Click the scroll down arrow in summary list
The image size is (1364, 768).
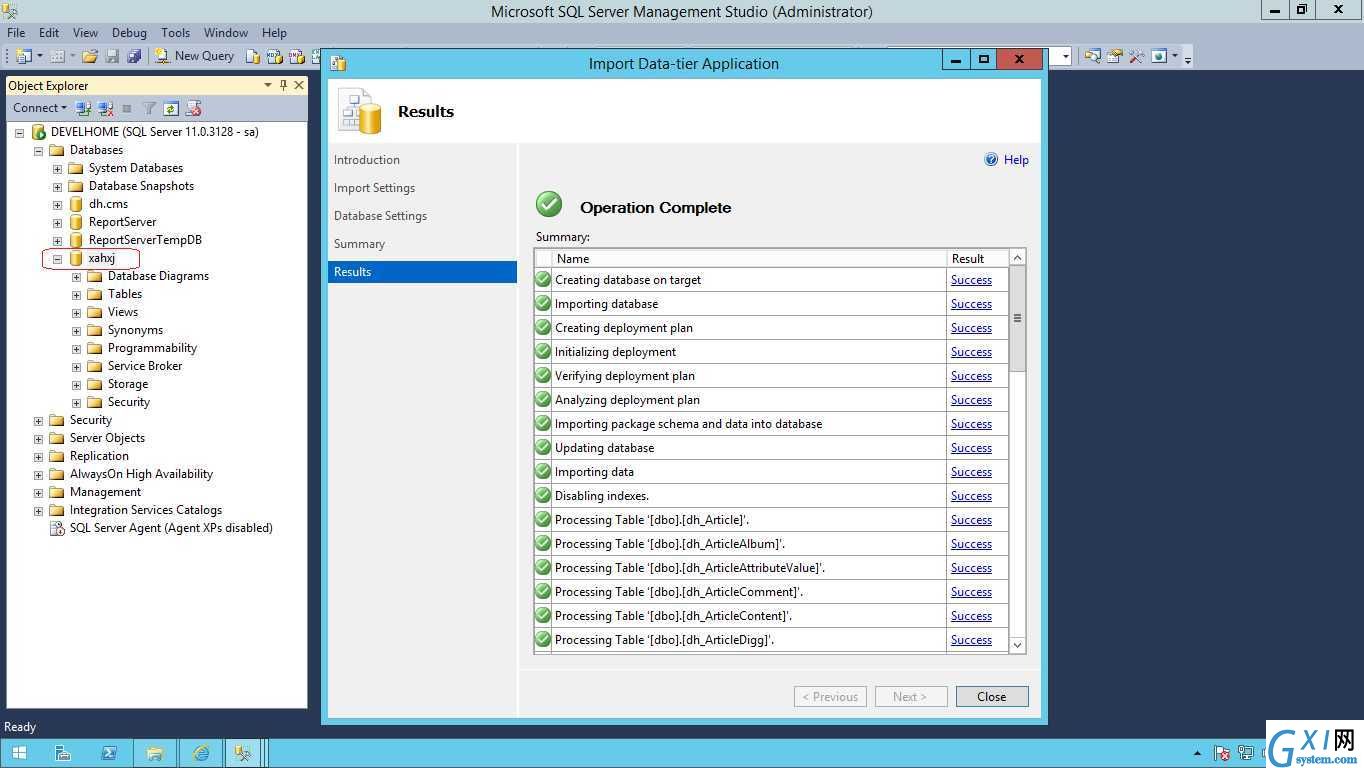click(x=1017, y=645)
